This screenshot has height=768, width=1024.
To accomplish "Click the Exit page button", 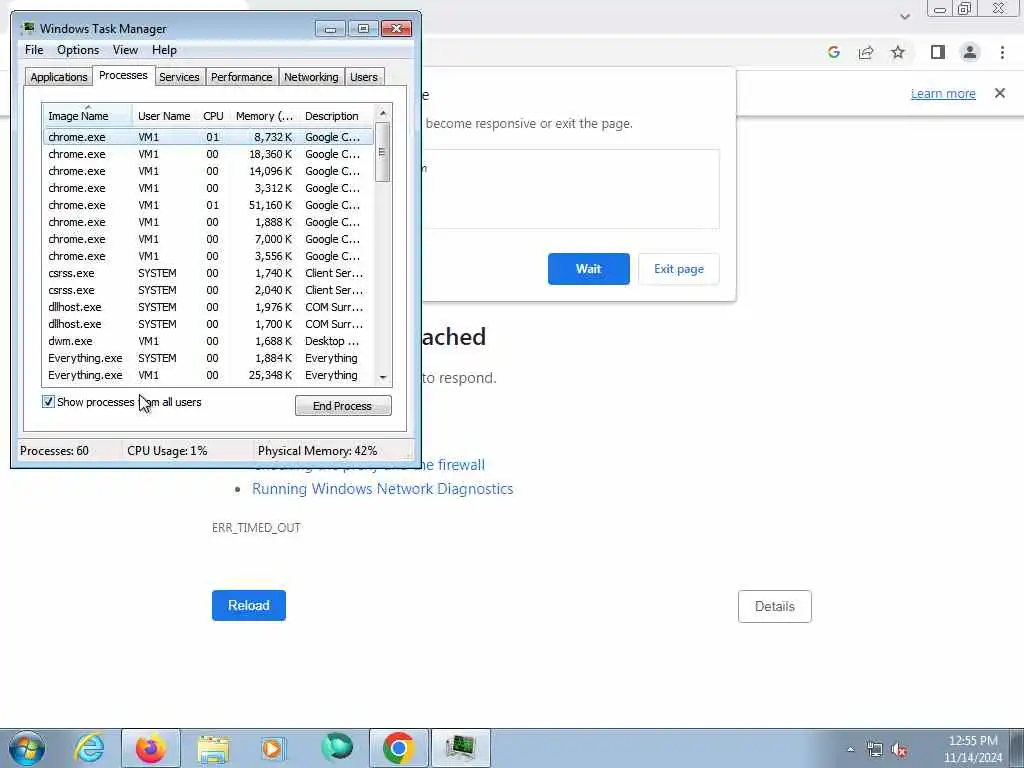I will pos(679,268).
